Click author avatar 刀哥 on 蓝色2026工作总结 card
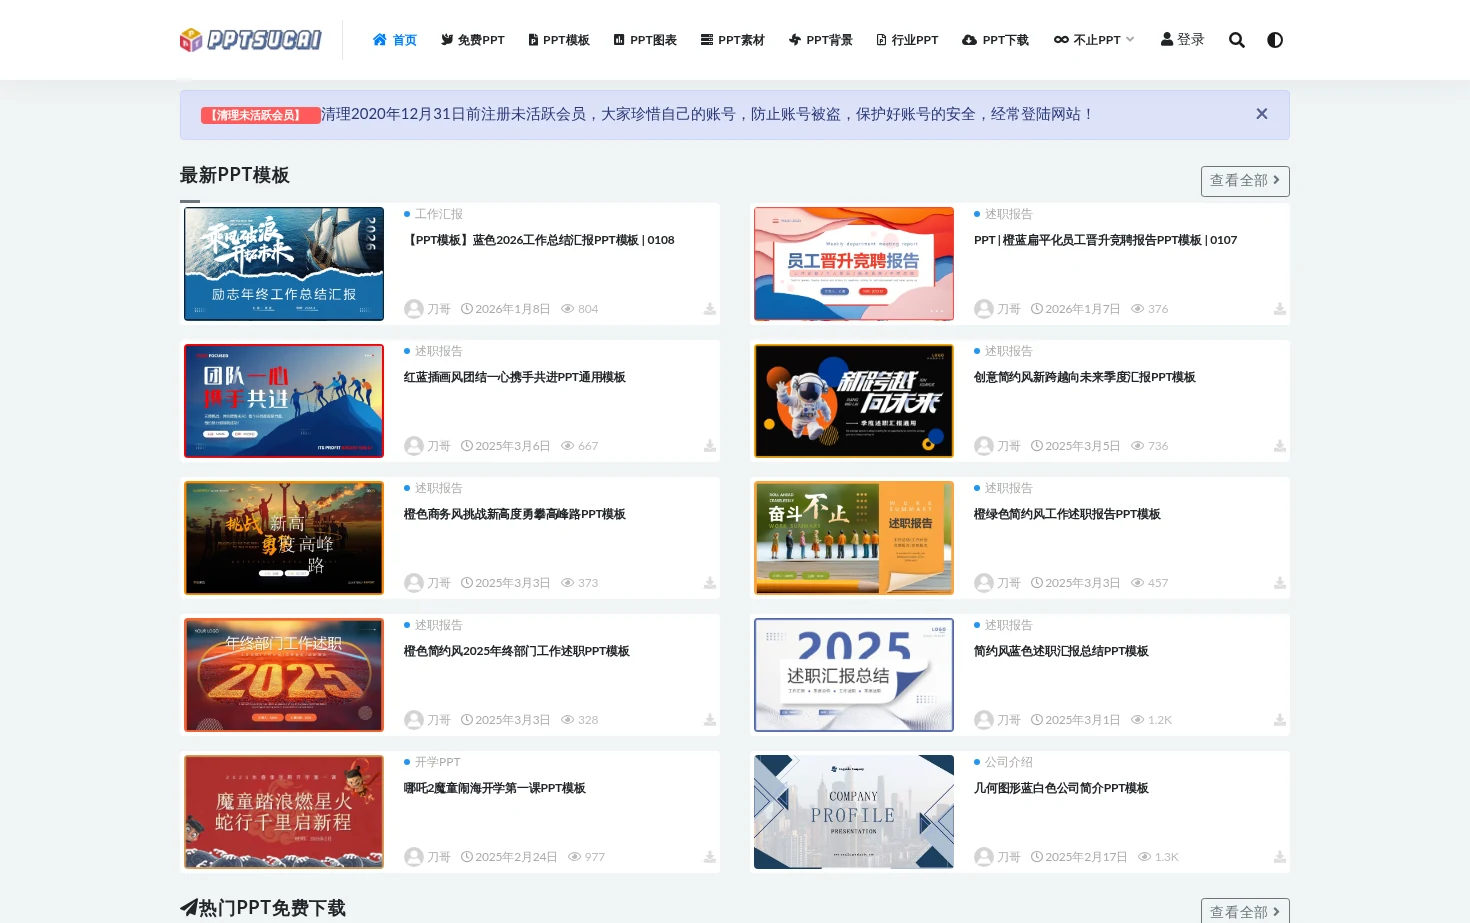The image size is (1470, 923). pyautogui.click(x=414, y=309)
